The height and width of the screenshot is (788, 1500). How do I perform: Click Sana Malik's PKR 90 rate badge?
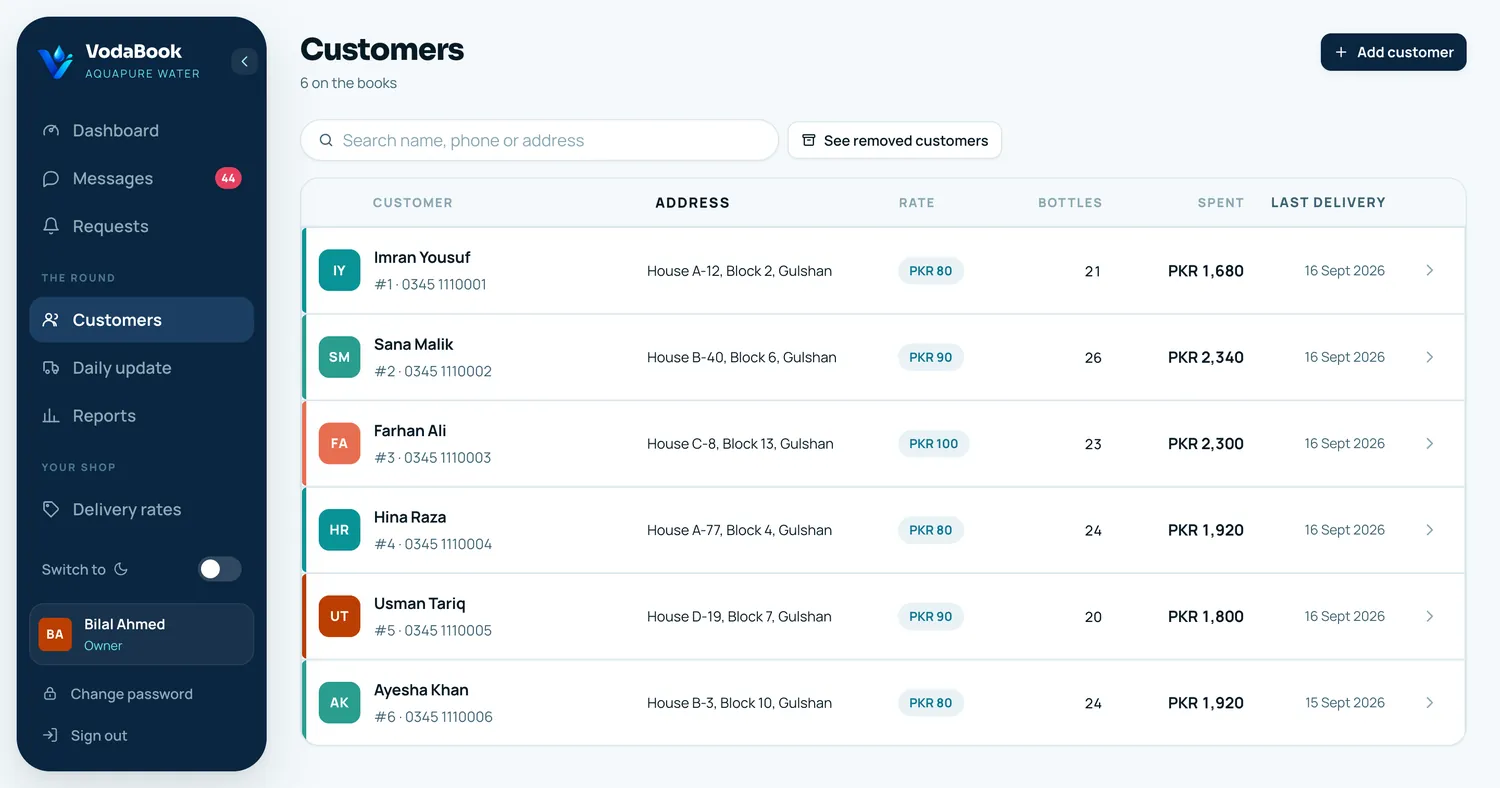point(931,357)
